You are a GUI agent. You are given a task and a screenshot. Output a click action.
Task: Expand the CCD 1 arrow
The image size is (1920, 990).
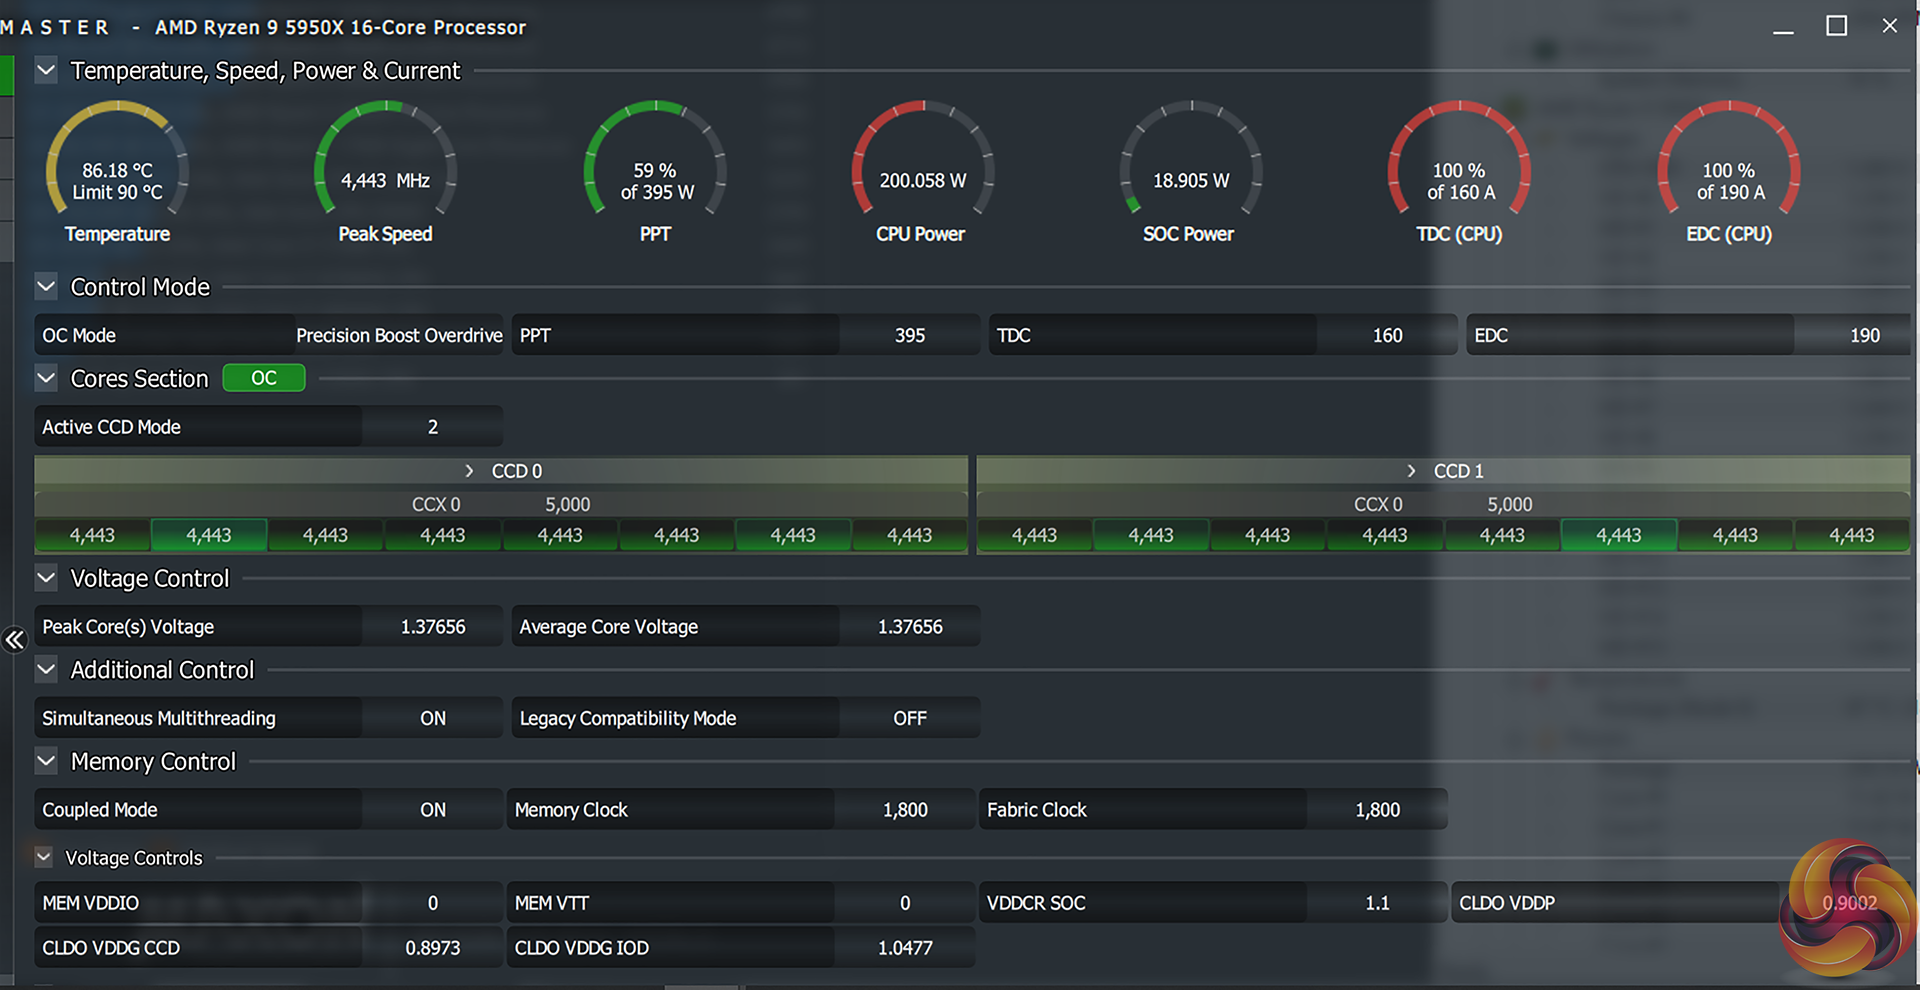[x=1411, y=471]
